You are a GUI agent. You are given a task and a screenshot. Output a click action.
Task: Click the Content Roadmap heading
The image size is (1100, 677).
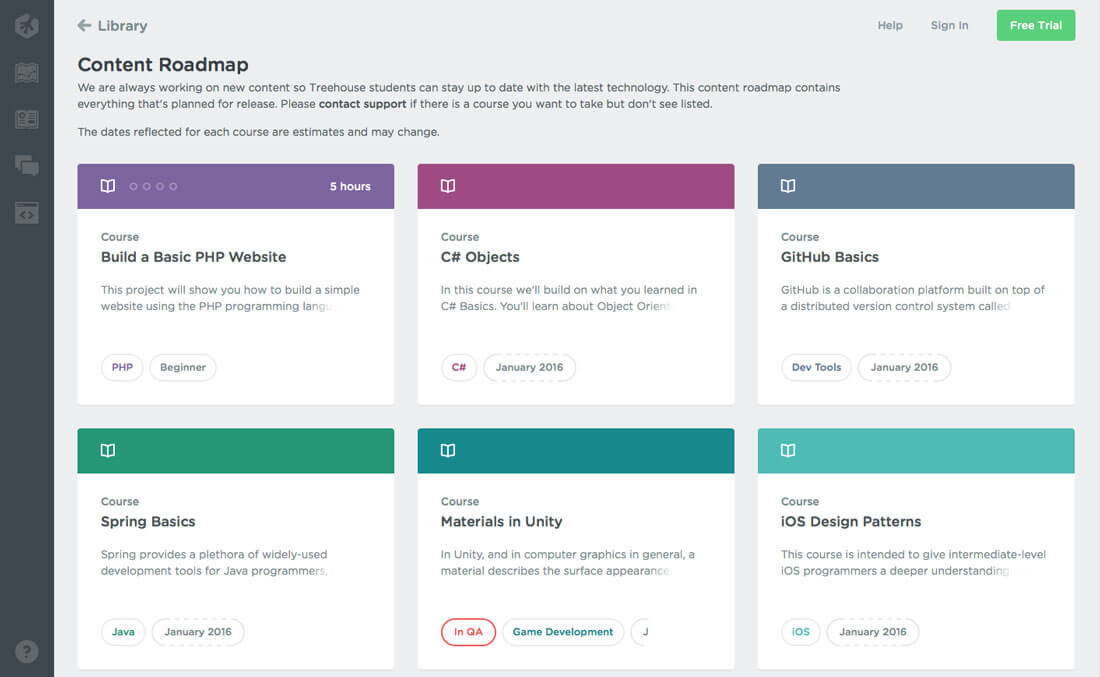coord(163,65)
